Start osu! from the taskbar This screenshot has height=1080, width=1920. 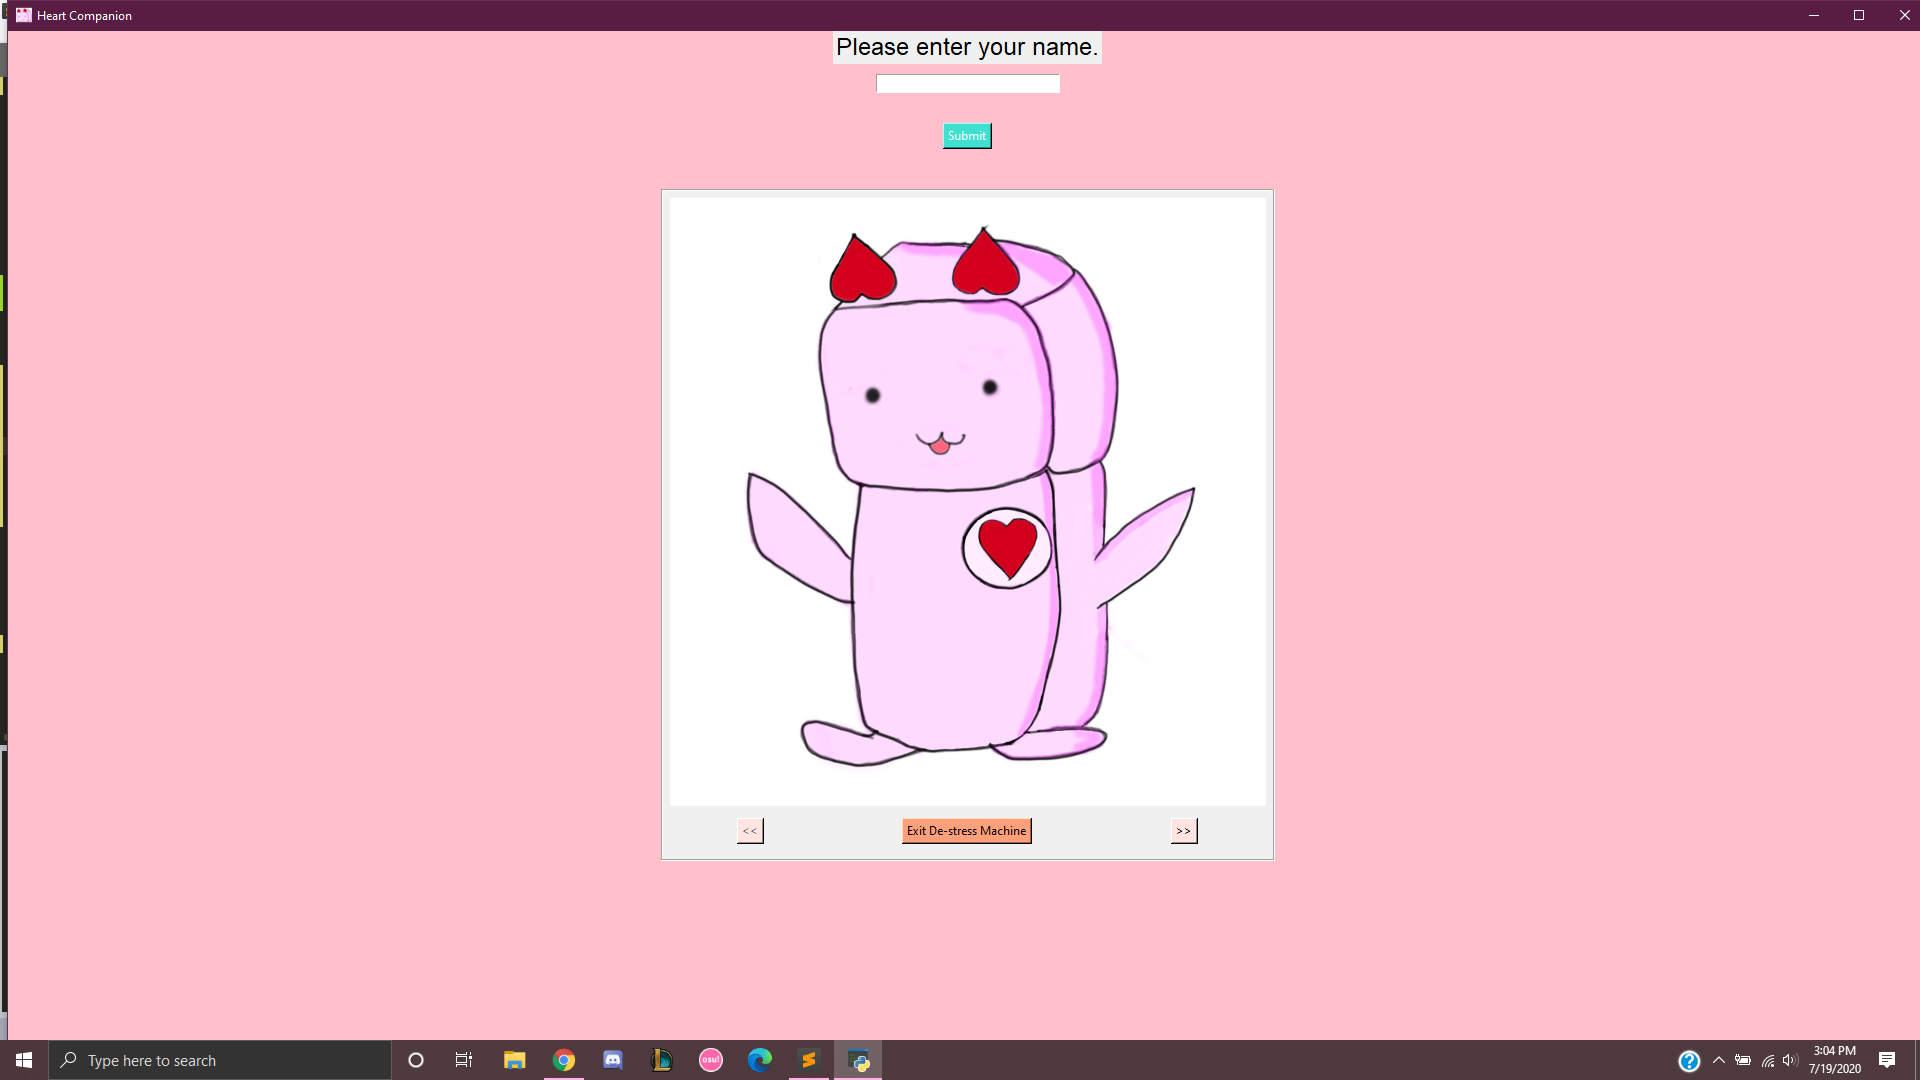(x=711, y=1059)
